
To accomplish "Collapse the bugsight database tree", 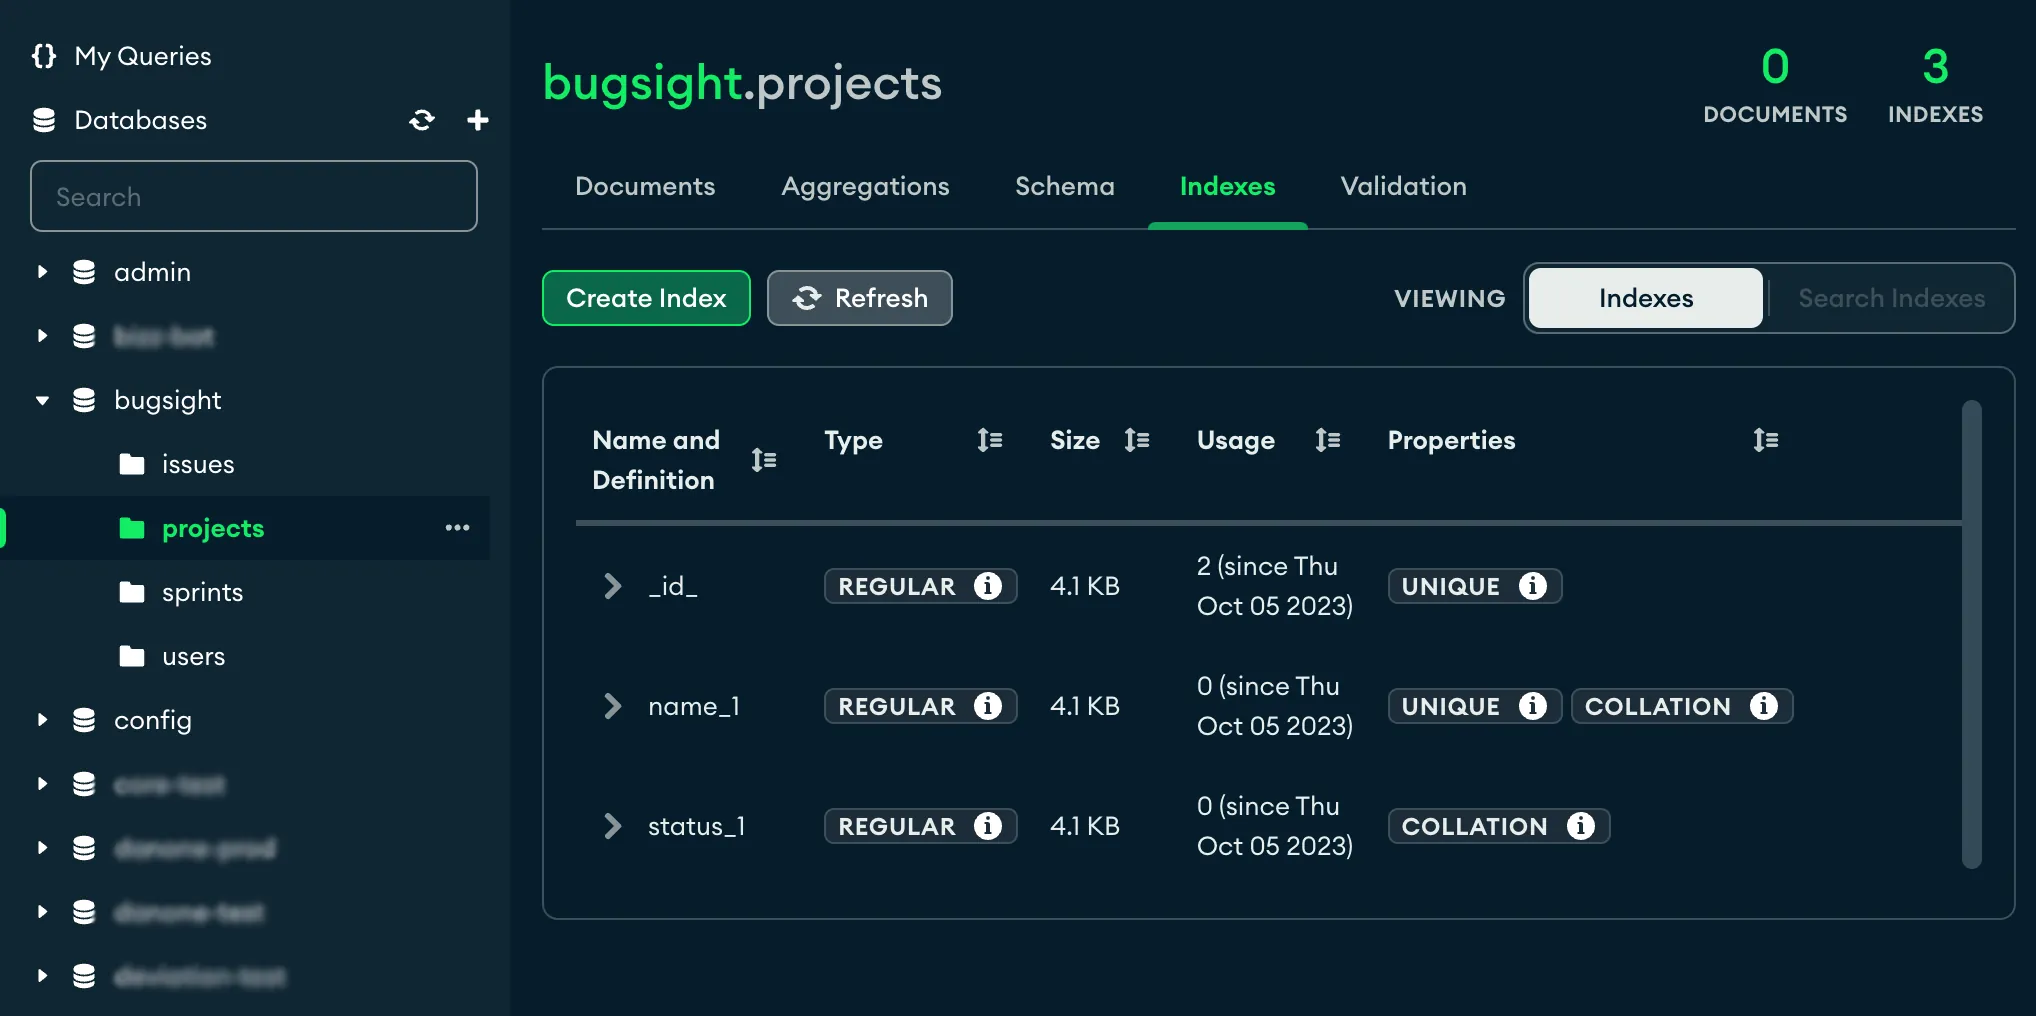I will point(42,400).
